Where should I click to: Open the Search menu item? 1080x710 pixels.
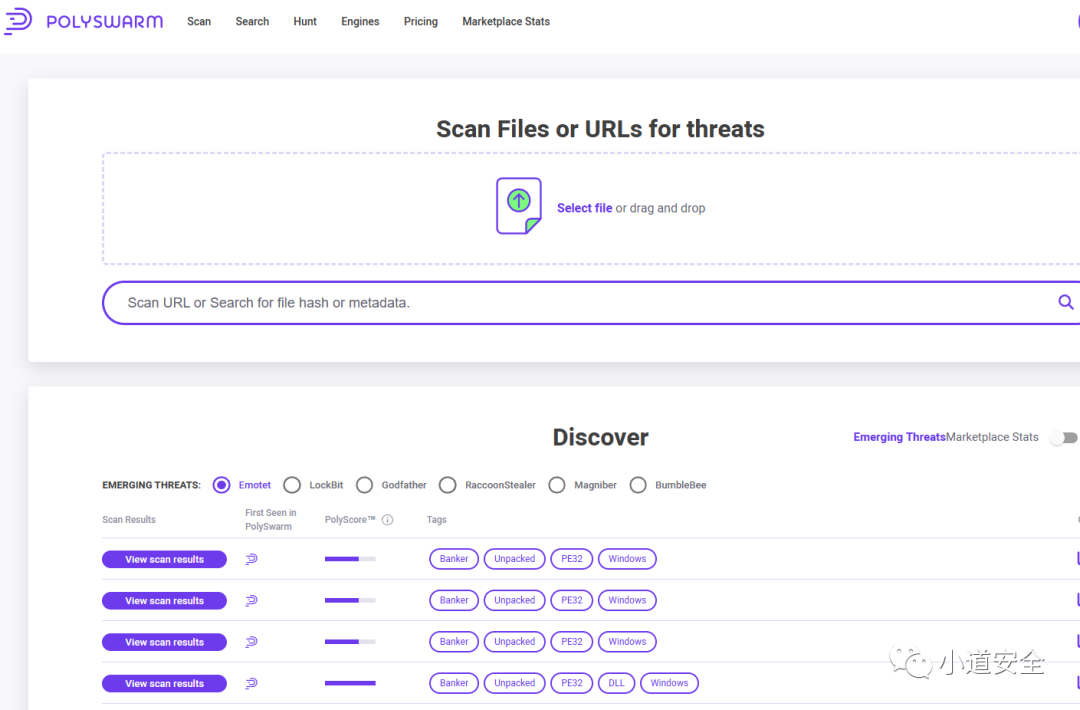[252, 21]
